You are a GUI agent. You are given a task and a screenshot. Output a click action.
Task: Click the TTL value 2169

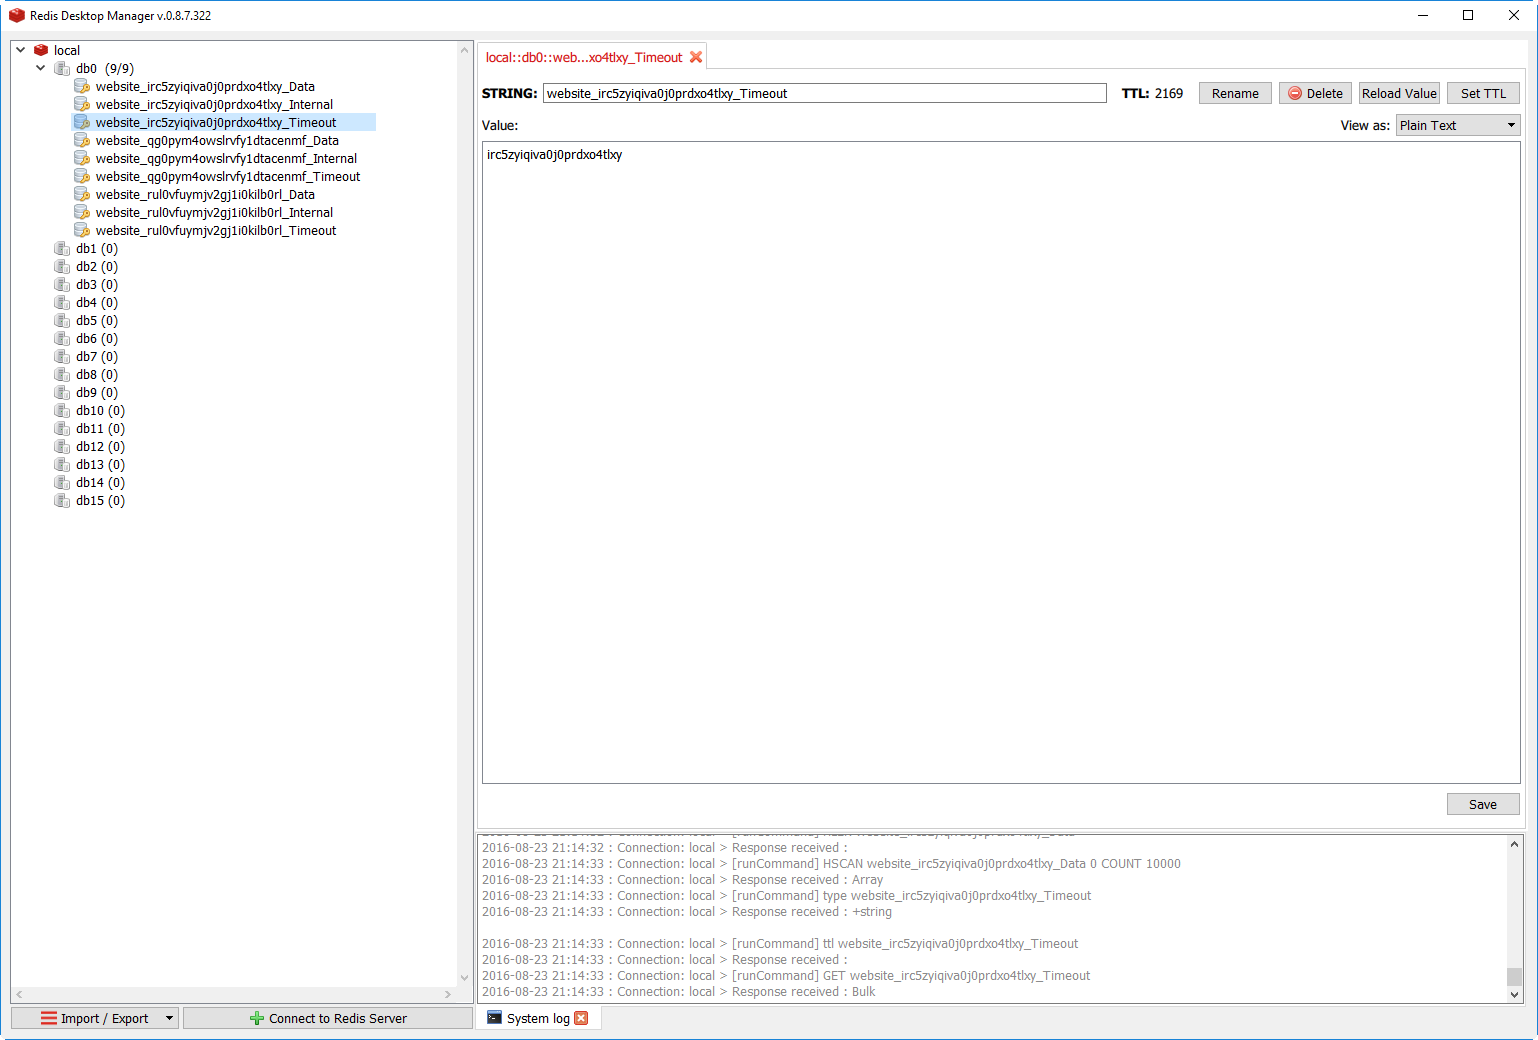tap(1169, 93)
